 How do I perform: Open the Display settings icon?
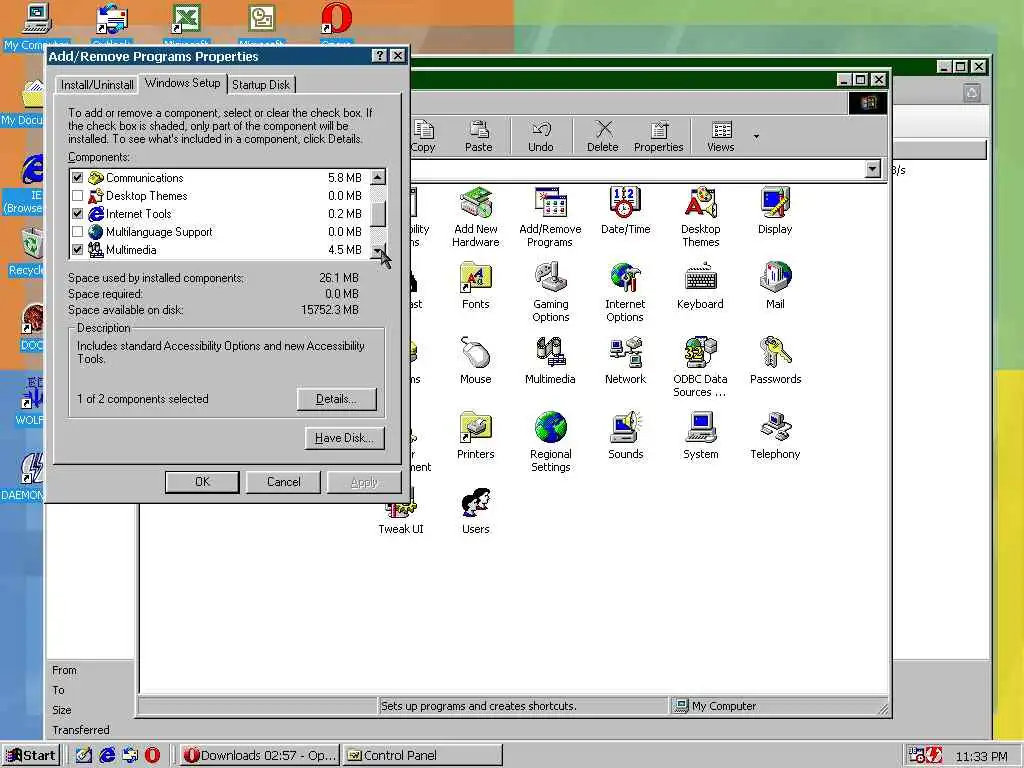coord(775,211)
